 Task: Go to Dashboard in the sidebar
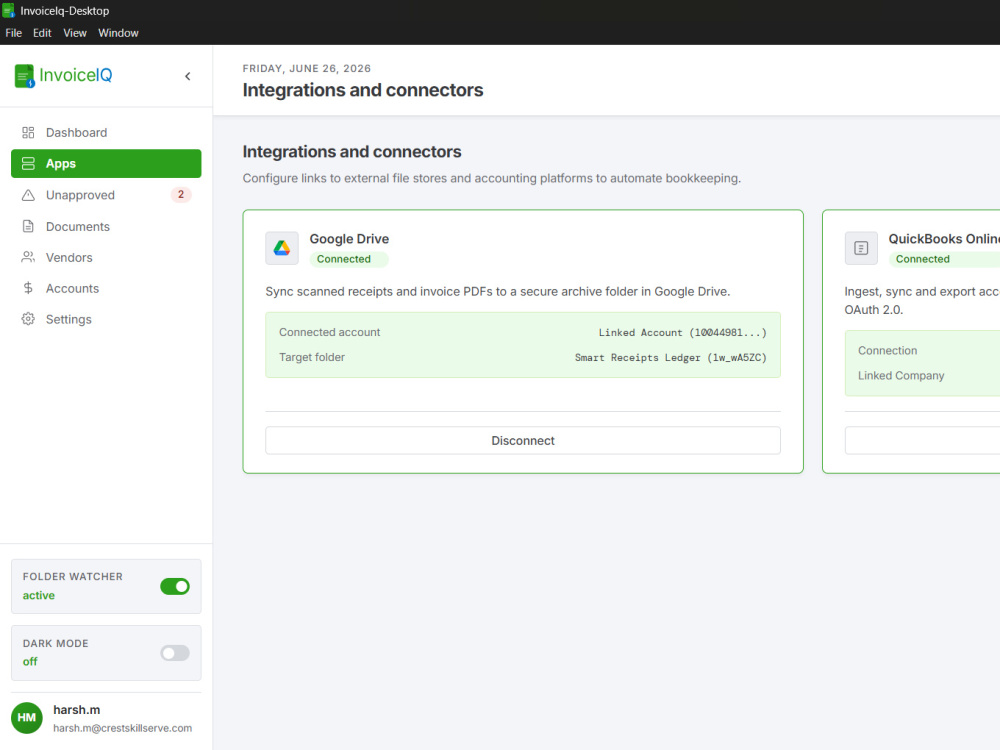(106, 133)
